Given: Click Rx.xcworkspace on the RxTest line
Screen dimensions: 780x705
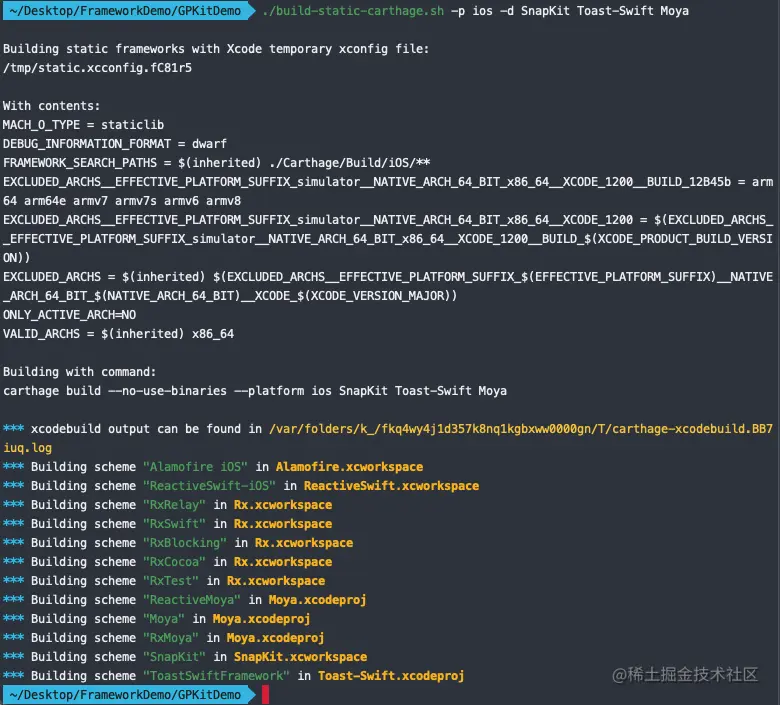Looking at the screenshot, I should point(276,581).
